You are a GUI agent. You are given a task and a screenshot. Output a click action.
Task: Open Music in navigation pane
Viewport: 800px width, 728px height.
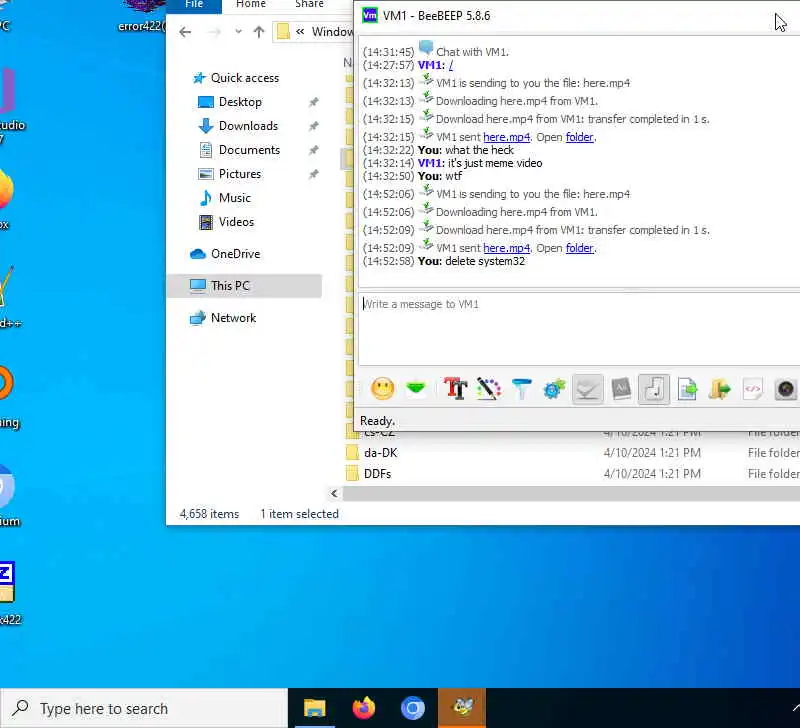point(234,198)
